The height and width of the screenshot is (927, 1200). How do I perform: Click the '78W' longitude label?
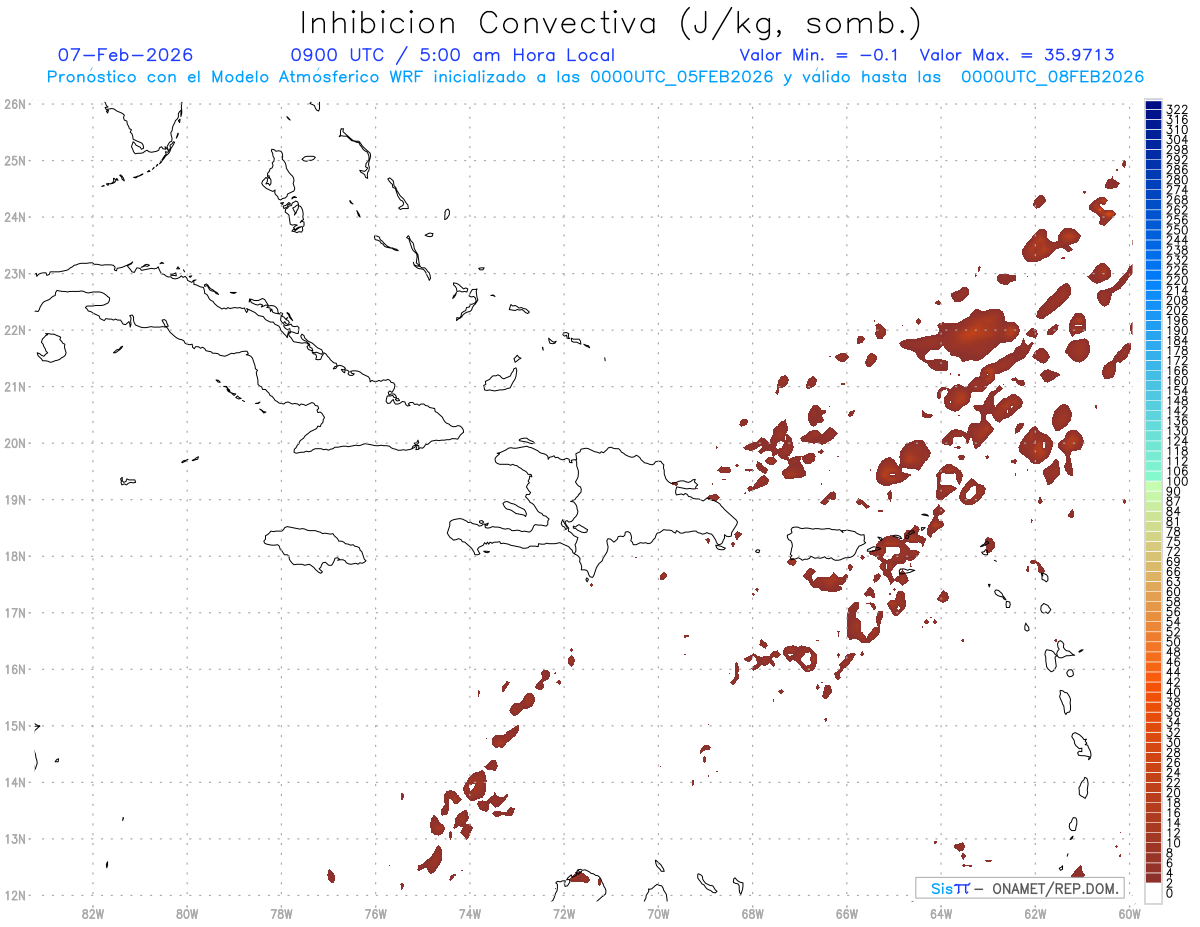[x=281, y=912]
